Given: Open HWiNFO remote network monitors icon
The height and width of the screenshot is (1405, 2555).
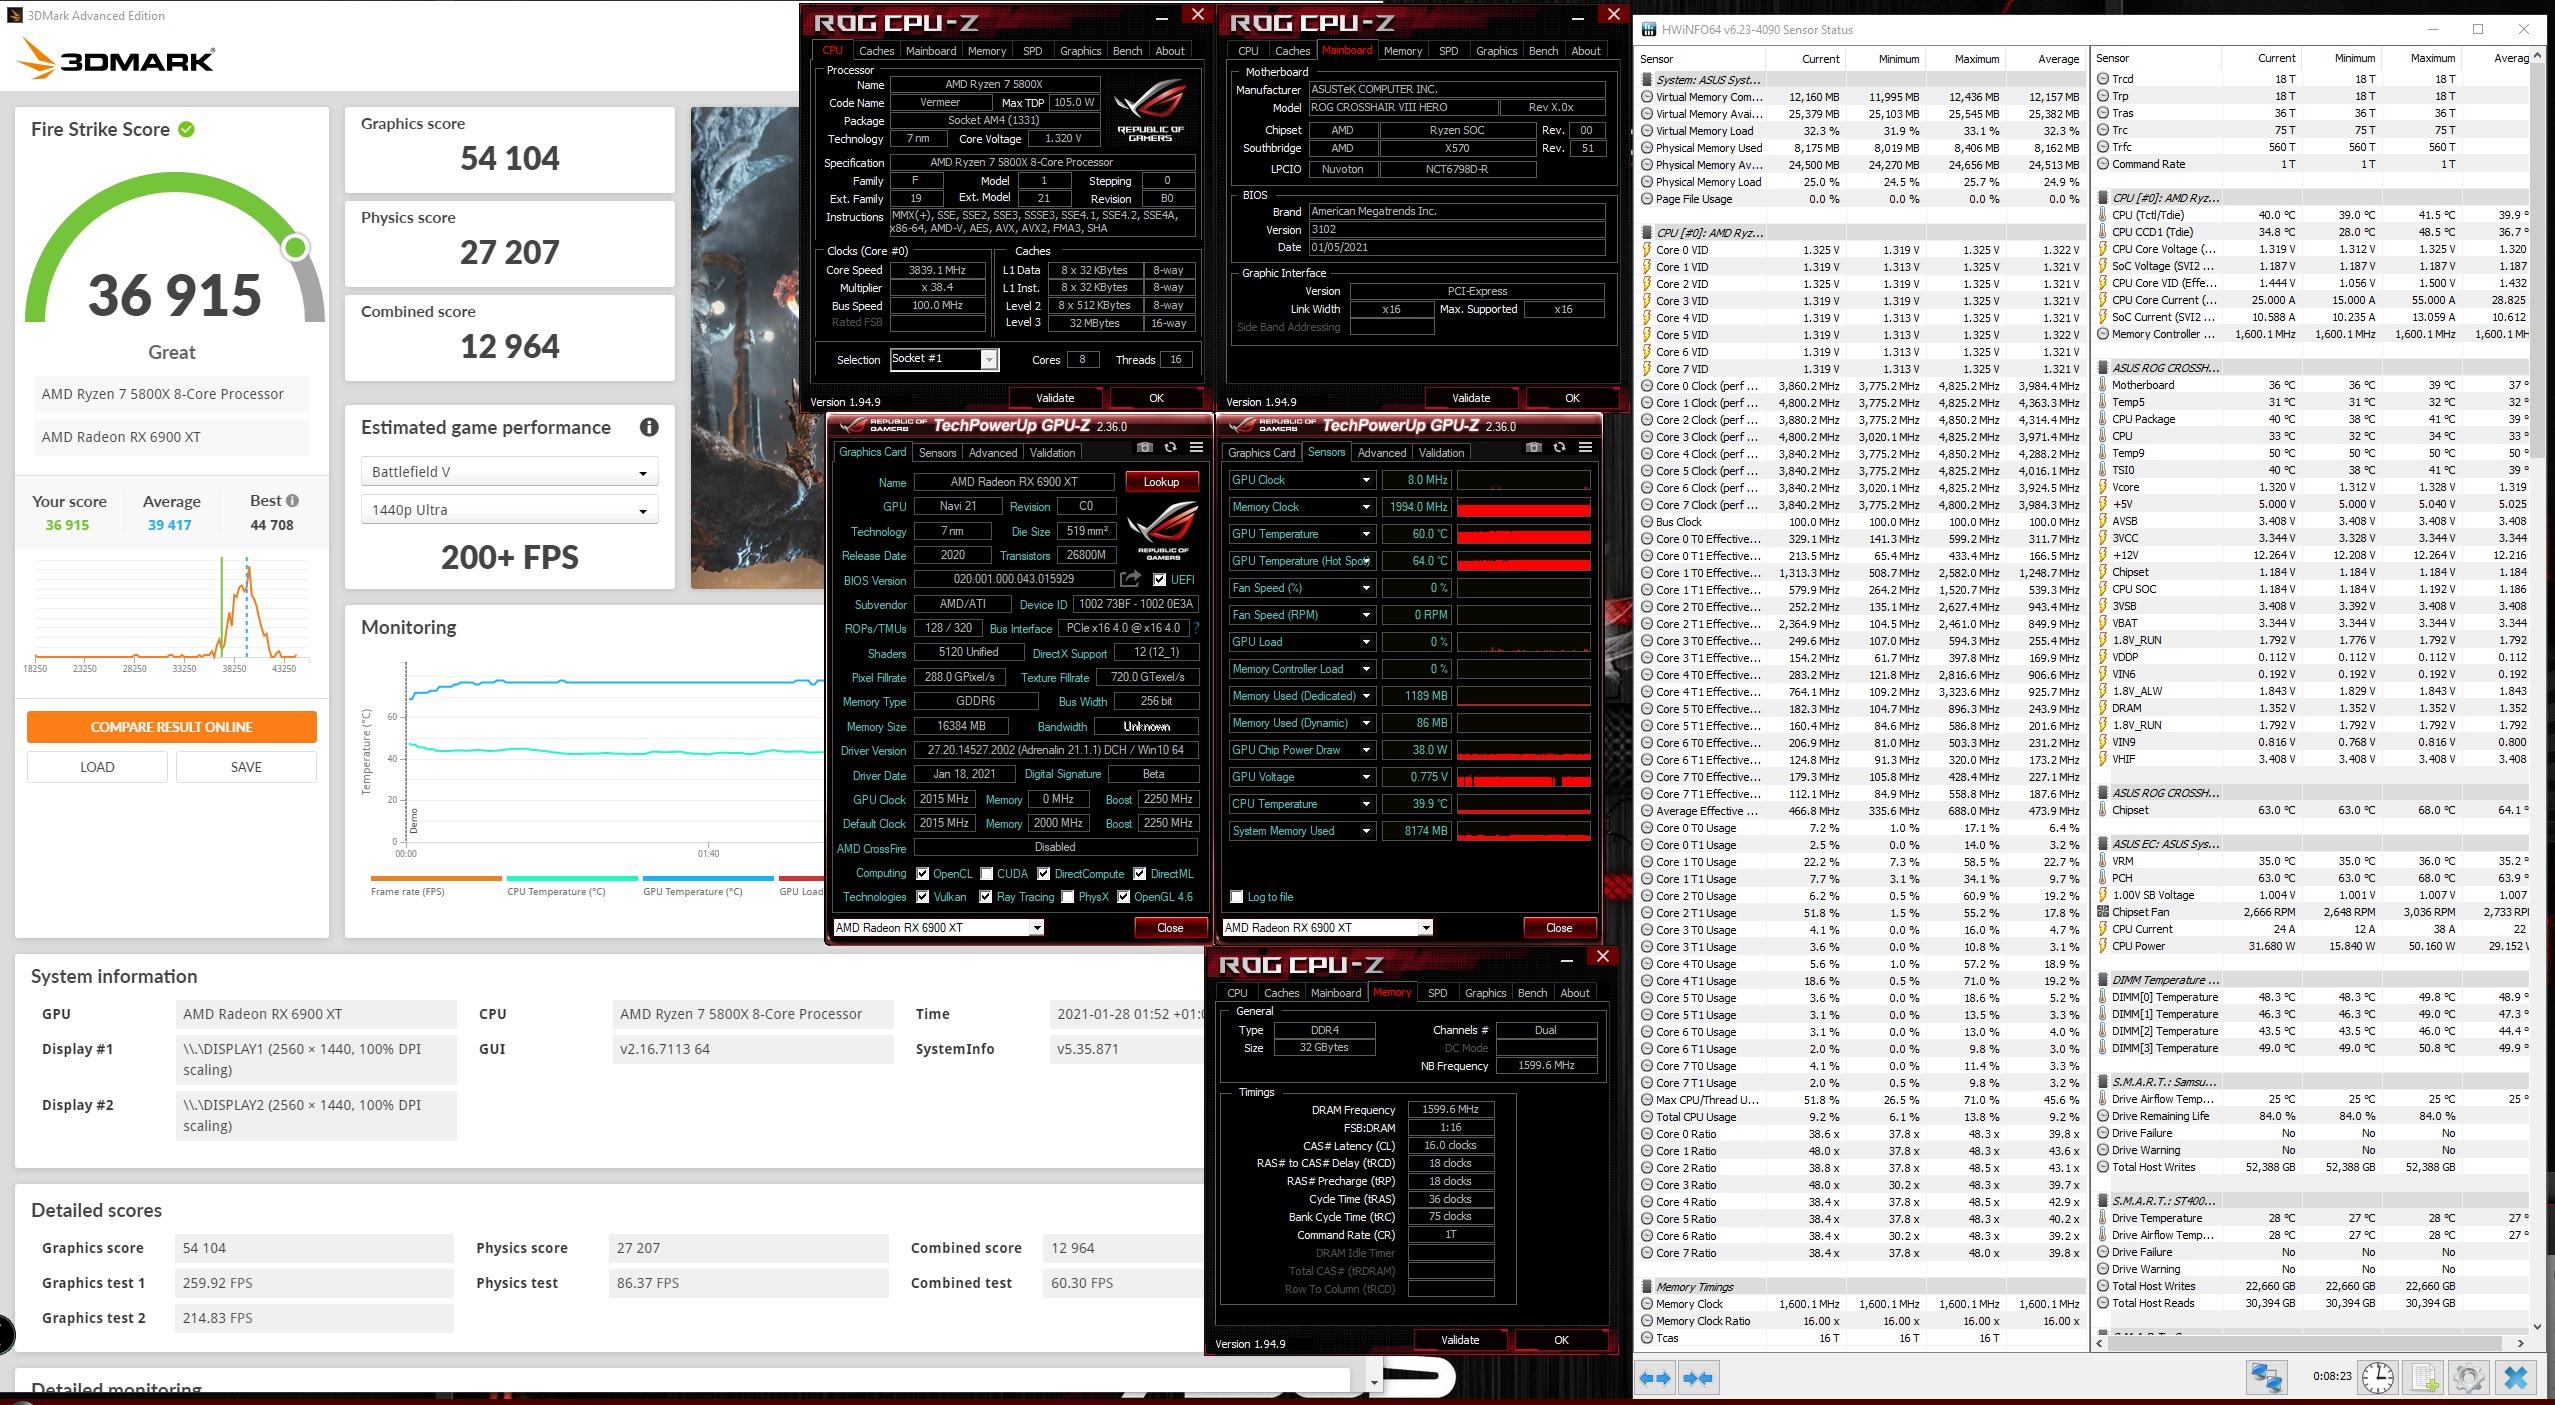Looking at the screenshot, I should click(x=2265, y=1377).
